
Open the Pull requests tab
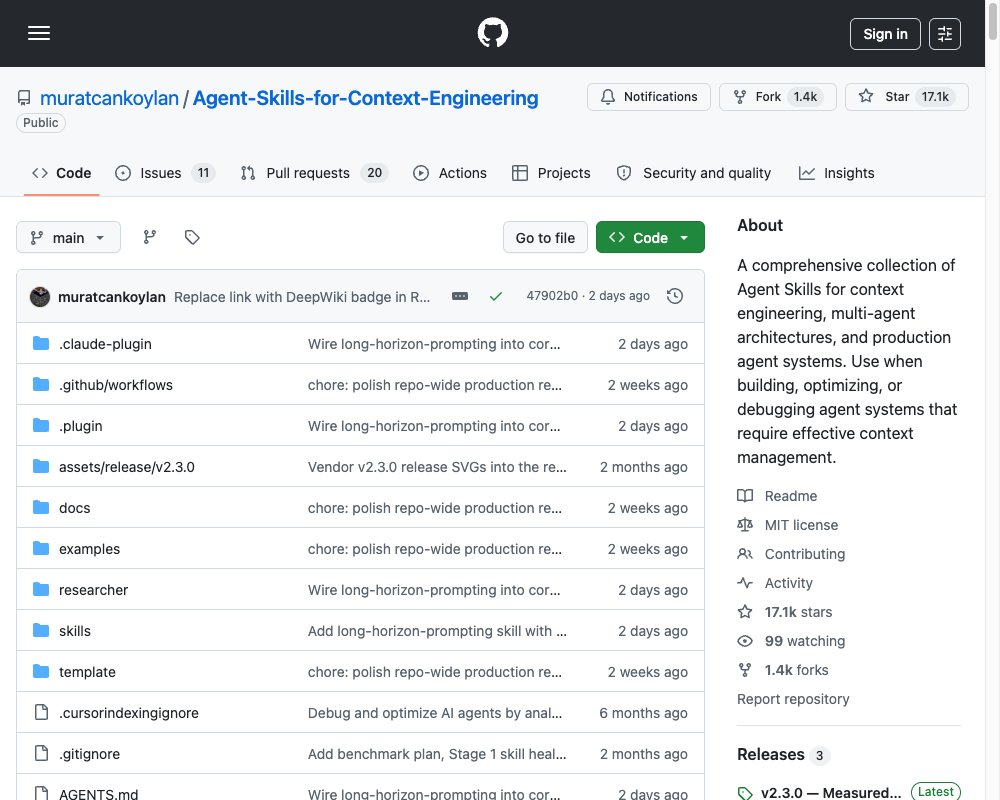(x=314, y=173)
